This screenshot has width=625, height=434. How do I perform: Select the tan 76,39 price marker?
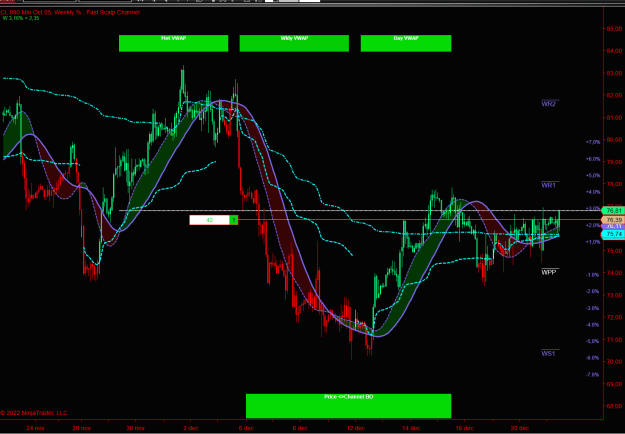tap(613, 220)
